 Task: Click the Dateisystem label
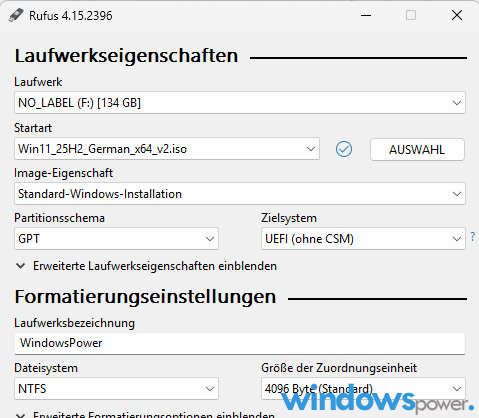pyautogui.click(x=46, y=368)
